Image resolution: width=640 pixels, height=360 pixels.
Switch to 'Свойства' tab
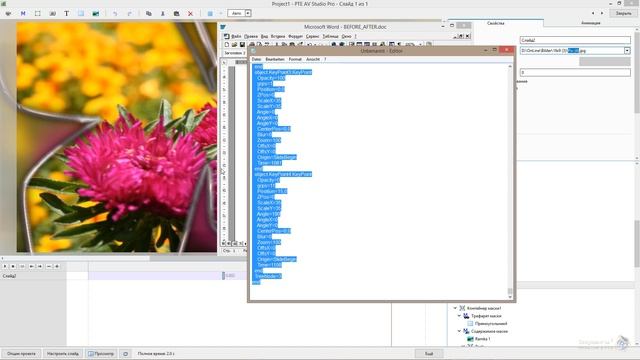(x=496, y=23)
